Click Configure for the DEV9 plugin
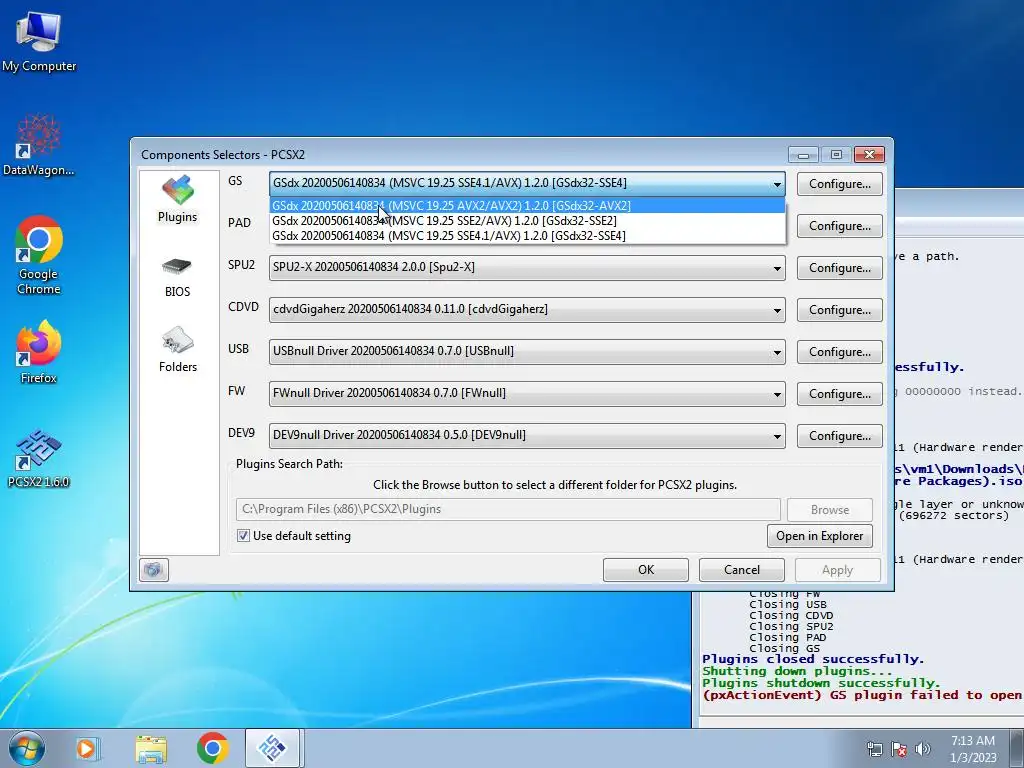 click(840, 436)
